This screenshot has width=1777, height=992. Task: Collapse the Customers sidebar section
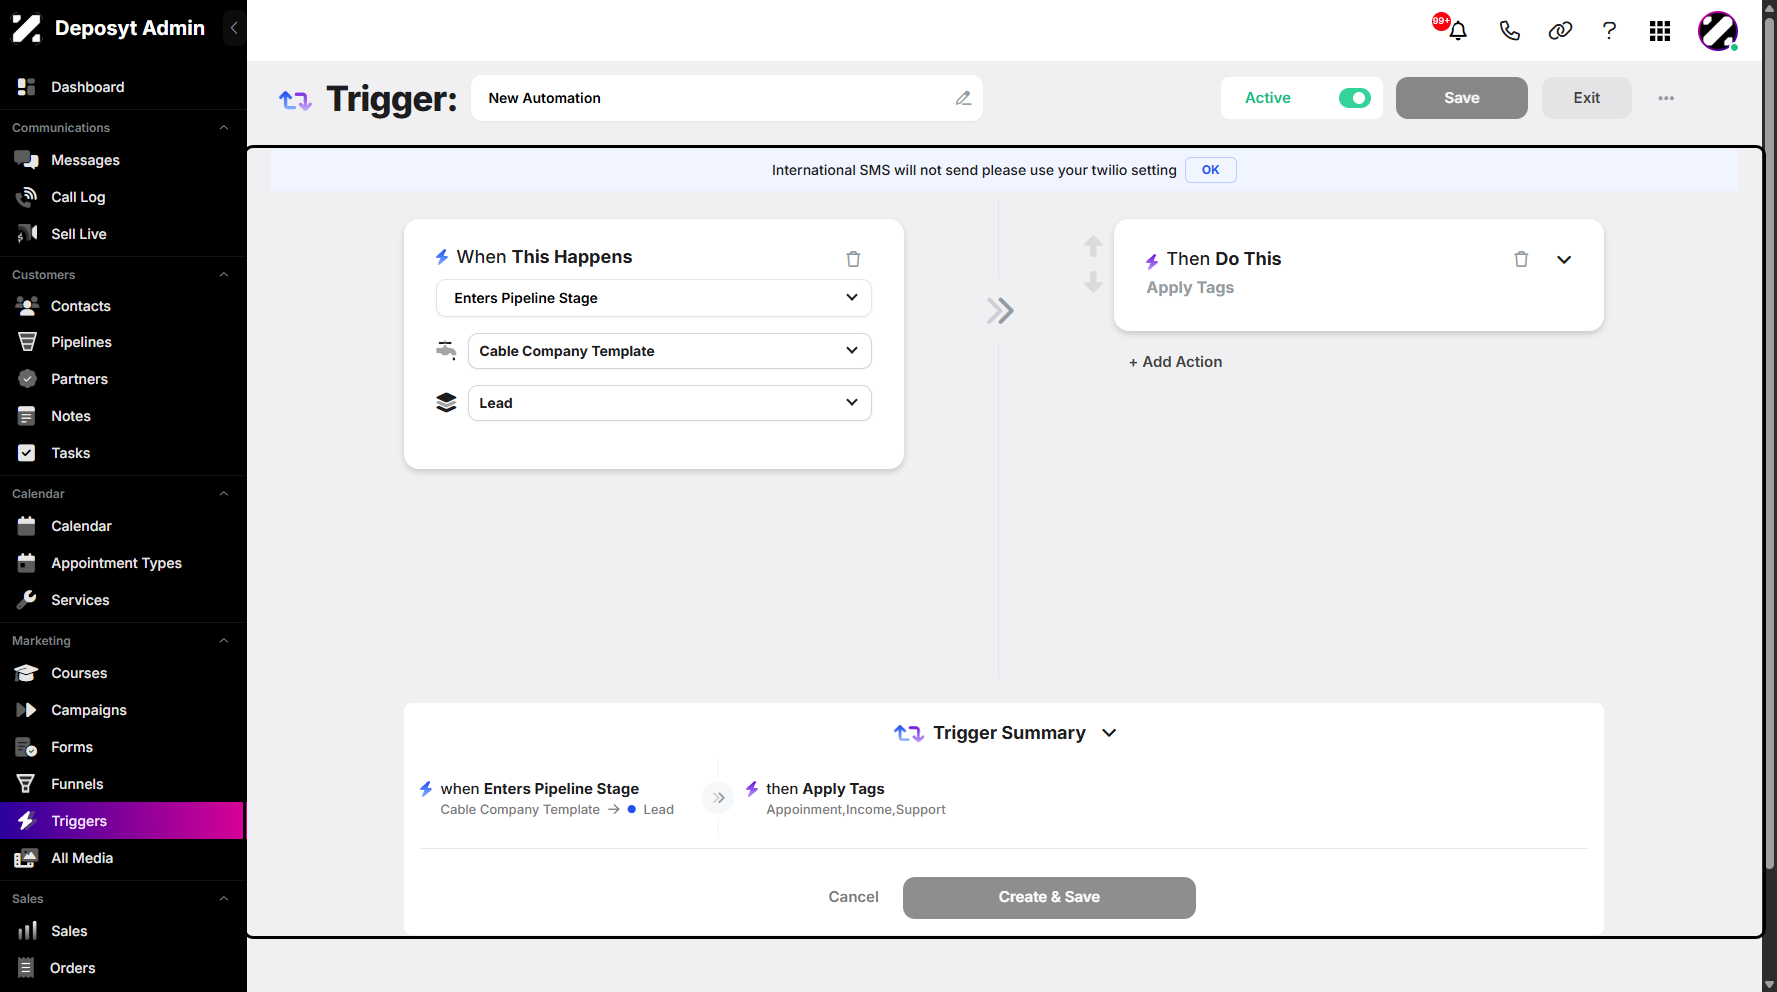tap(224, 275)
